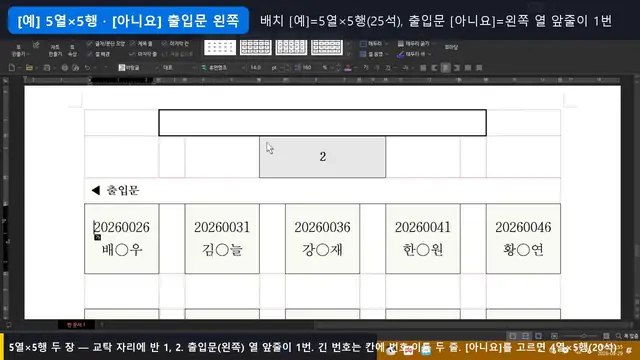Click the 표 속성 properties icon
Screen dimensions: 640x360
72,50
